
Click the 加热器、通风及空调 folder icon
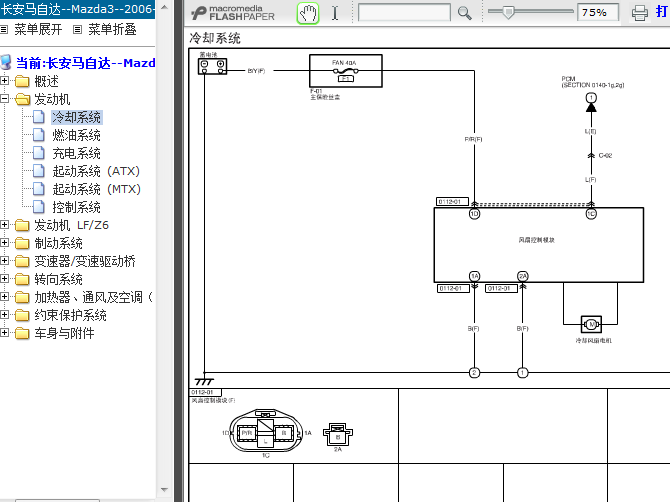pyautogui.click(x=22, y=297)
